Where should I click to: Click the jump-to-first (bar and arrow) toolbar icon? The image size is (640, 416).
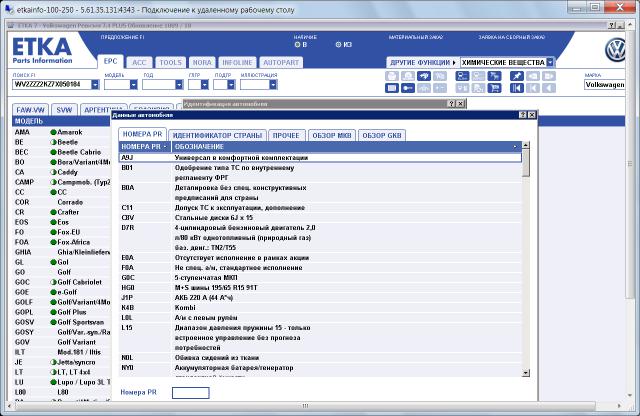[x=516, y=88]
